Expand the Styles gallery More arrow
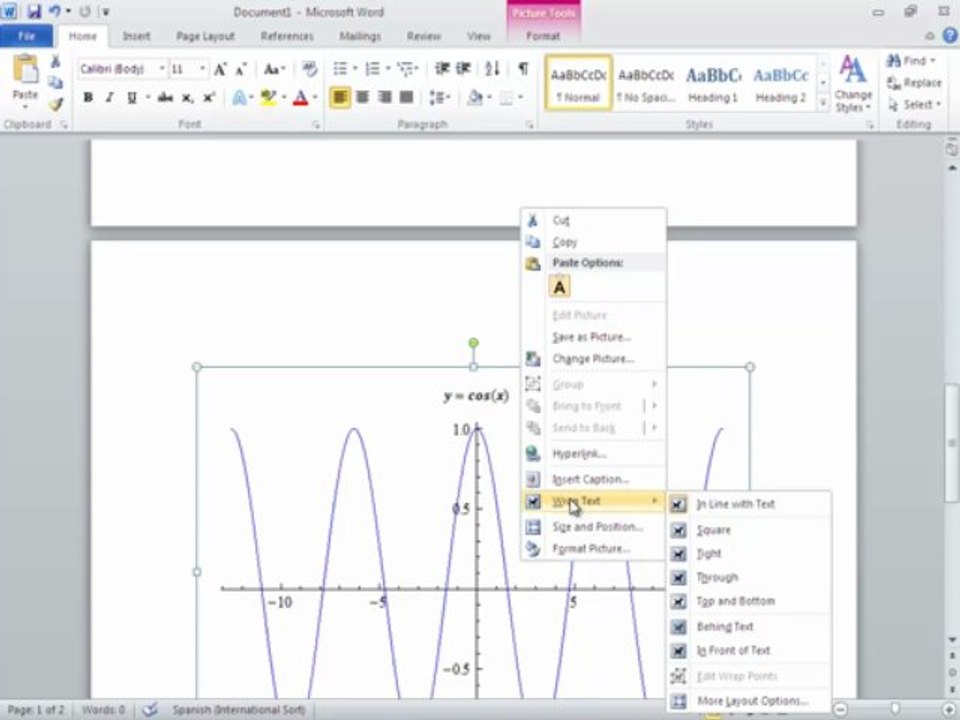 click(823, 105)
